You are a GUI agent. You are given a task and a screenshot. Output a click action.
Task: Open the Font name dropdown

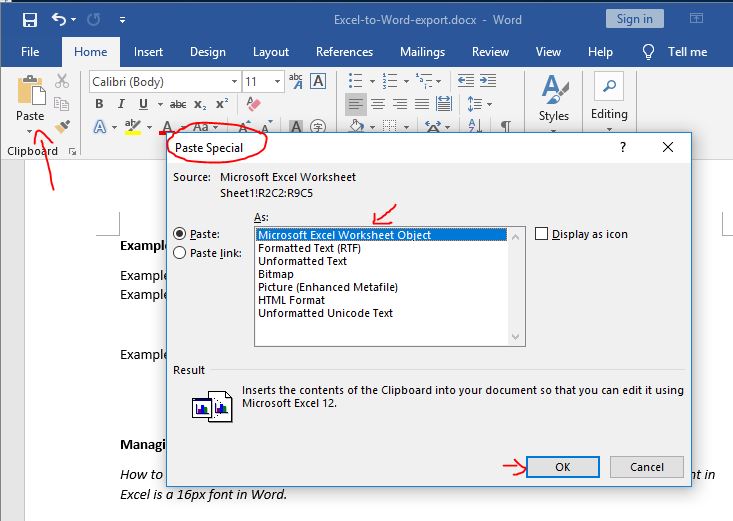click(234, 82)
